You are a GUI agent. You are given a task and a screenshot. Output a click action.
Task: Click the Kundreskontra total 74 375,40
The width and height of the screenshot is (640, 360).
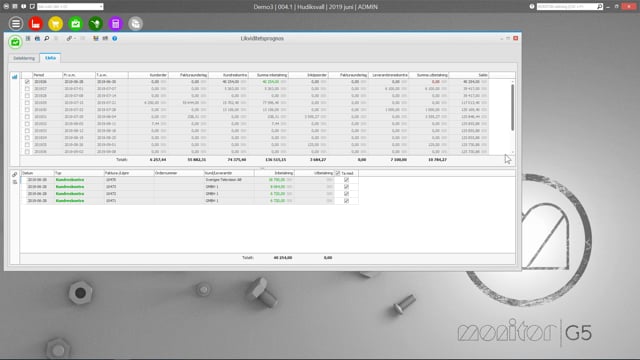[x=237, y=160]
